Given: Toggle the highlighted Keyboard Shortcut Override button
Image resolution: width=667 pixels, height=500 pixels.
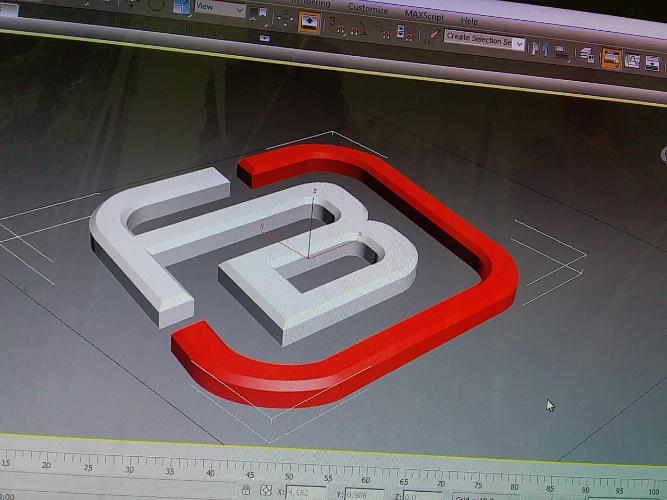Looking at the screenshot, I should 309,22.
